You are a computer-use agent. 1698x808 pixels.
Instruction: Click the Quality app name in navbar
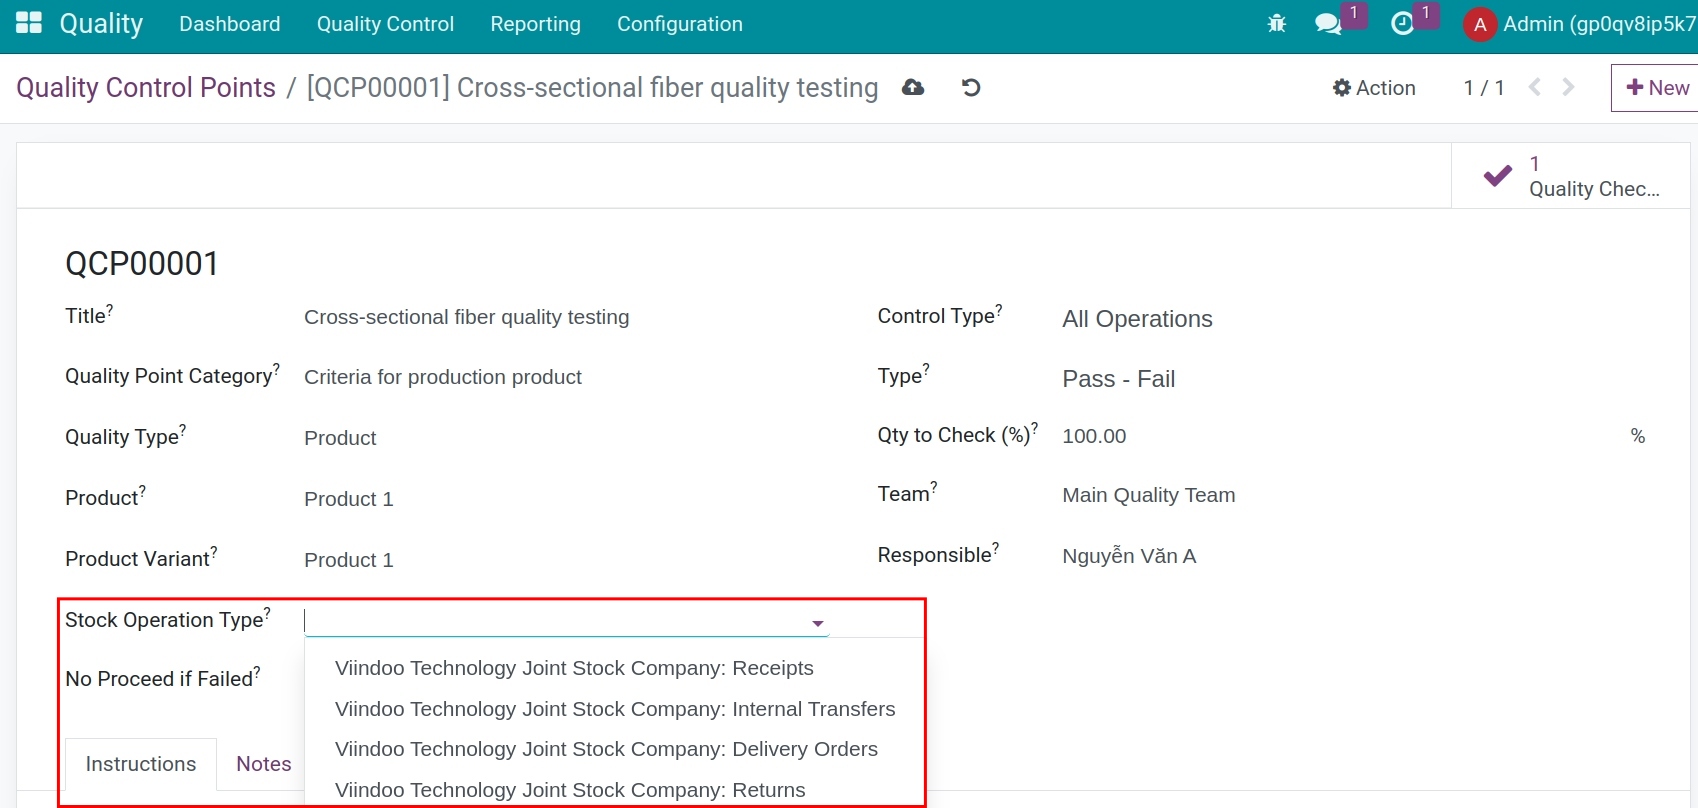click(x=101, y=23)
